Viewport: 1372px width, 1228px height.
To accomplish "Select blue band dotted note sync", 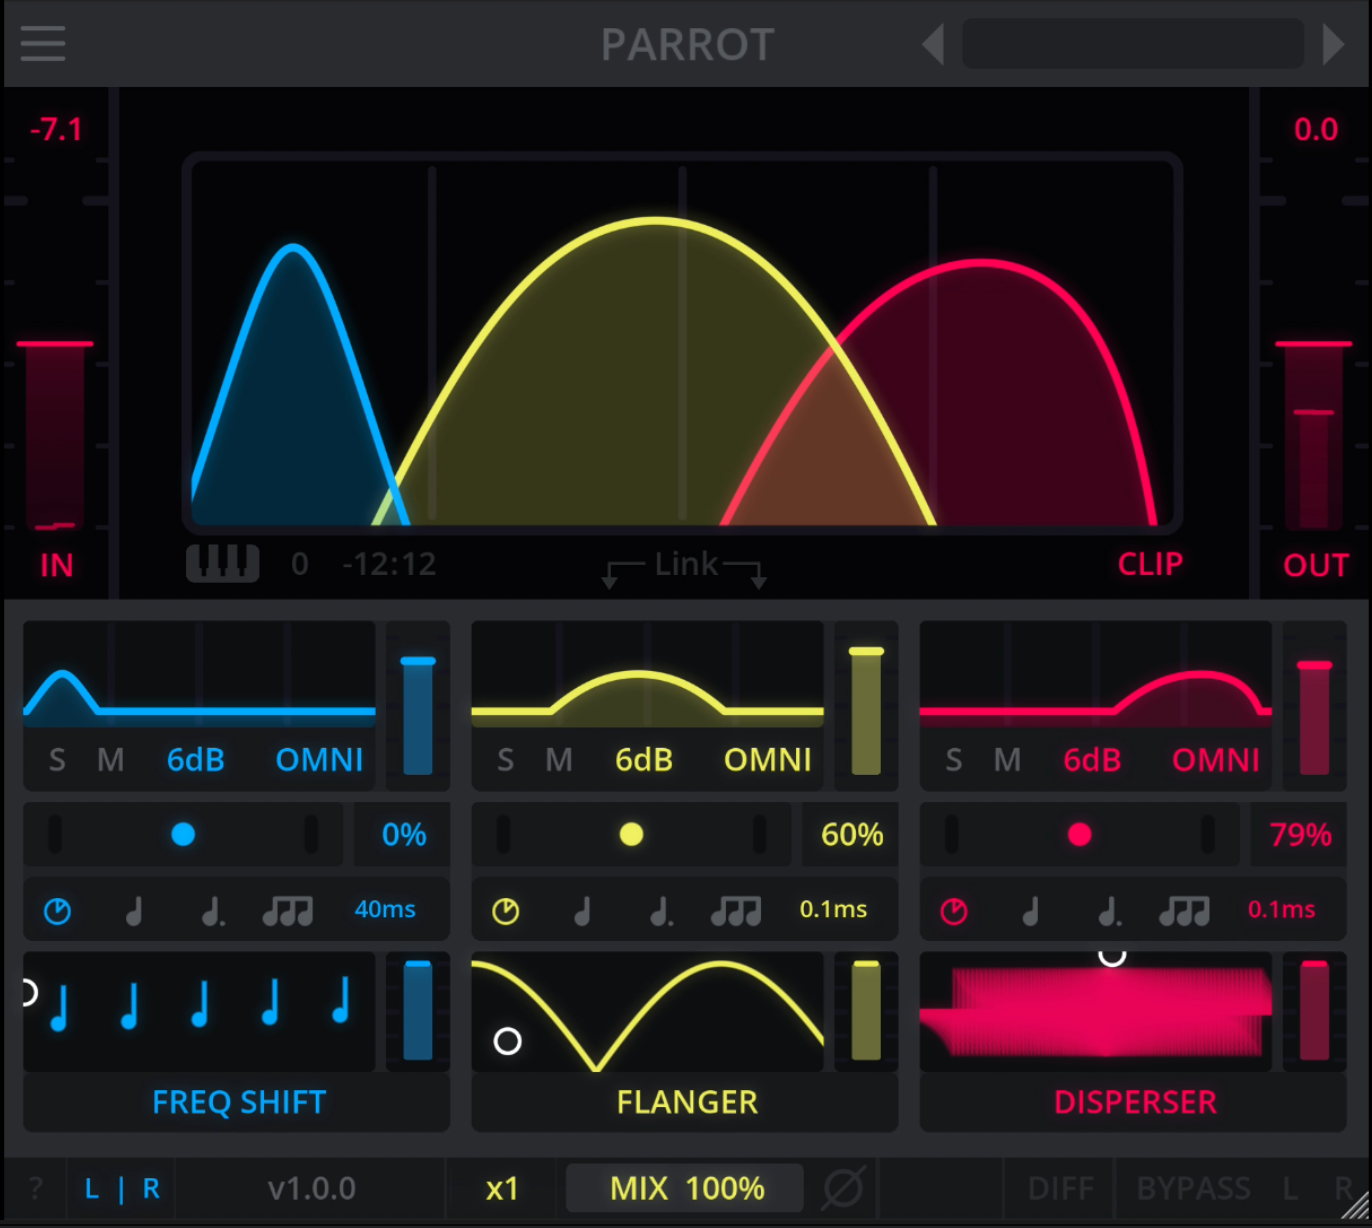I will tap(212, 911).
